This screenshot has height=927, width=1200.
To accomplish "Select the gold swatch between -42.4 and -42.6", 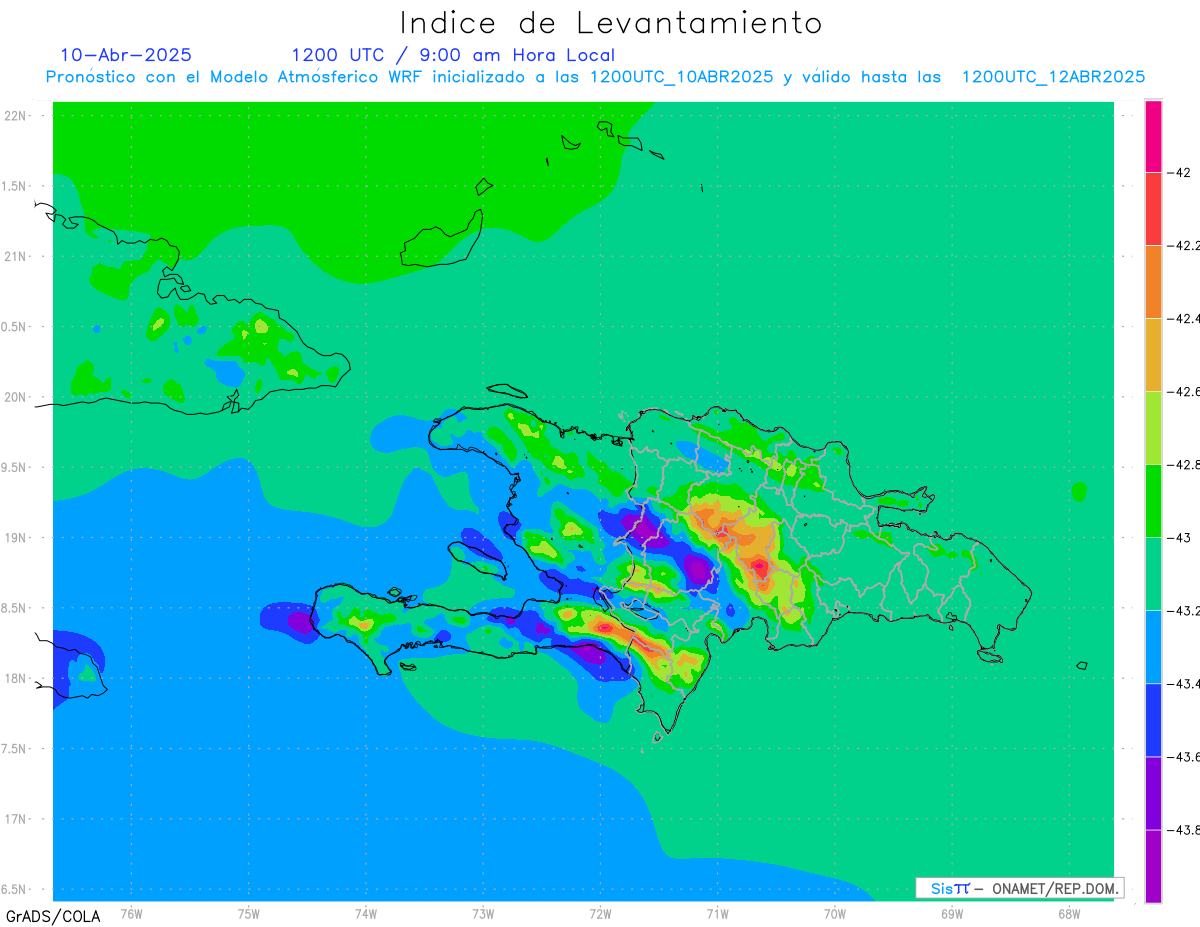I will [1153, 354].
